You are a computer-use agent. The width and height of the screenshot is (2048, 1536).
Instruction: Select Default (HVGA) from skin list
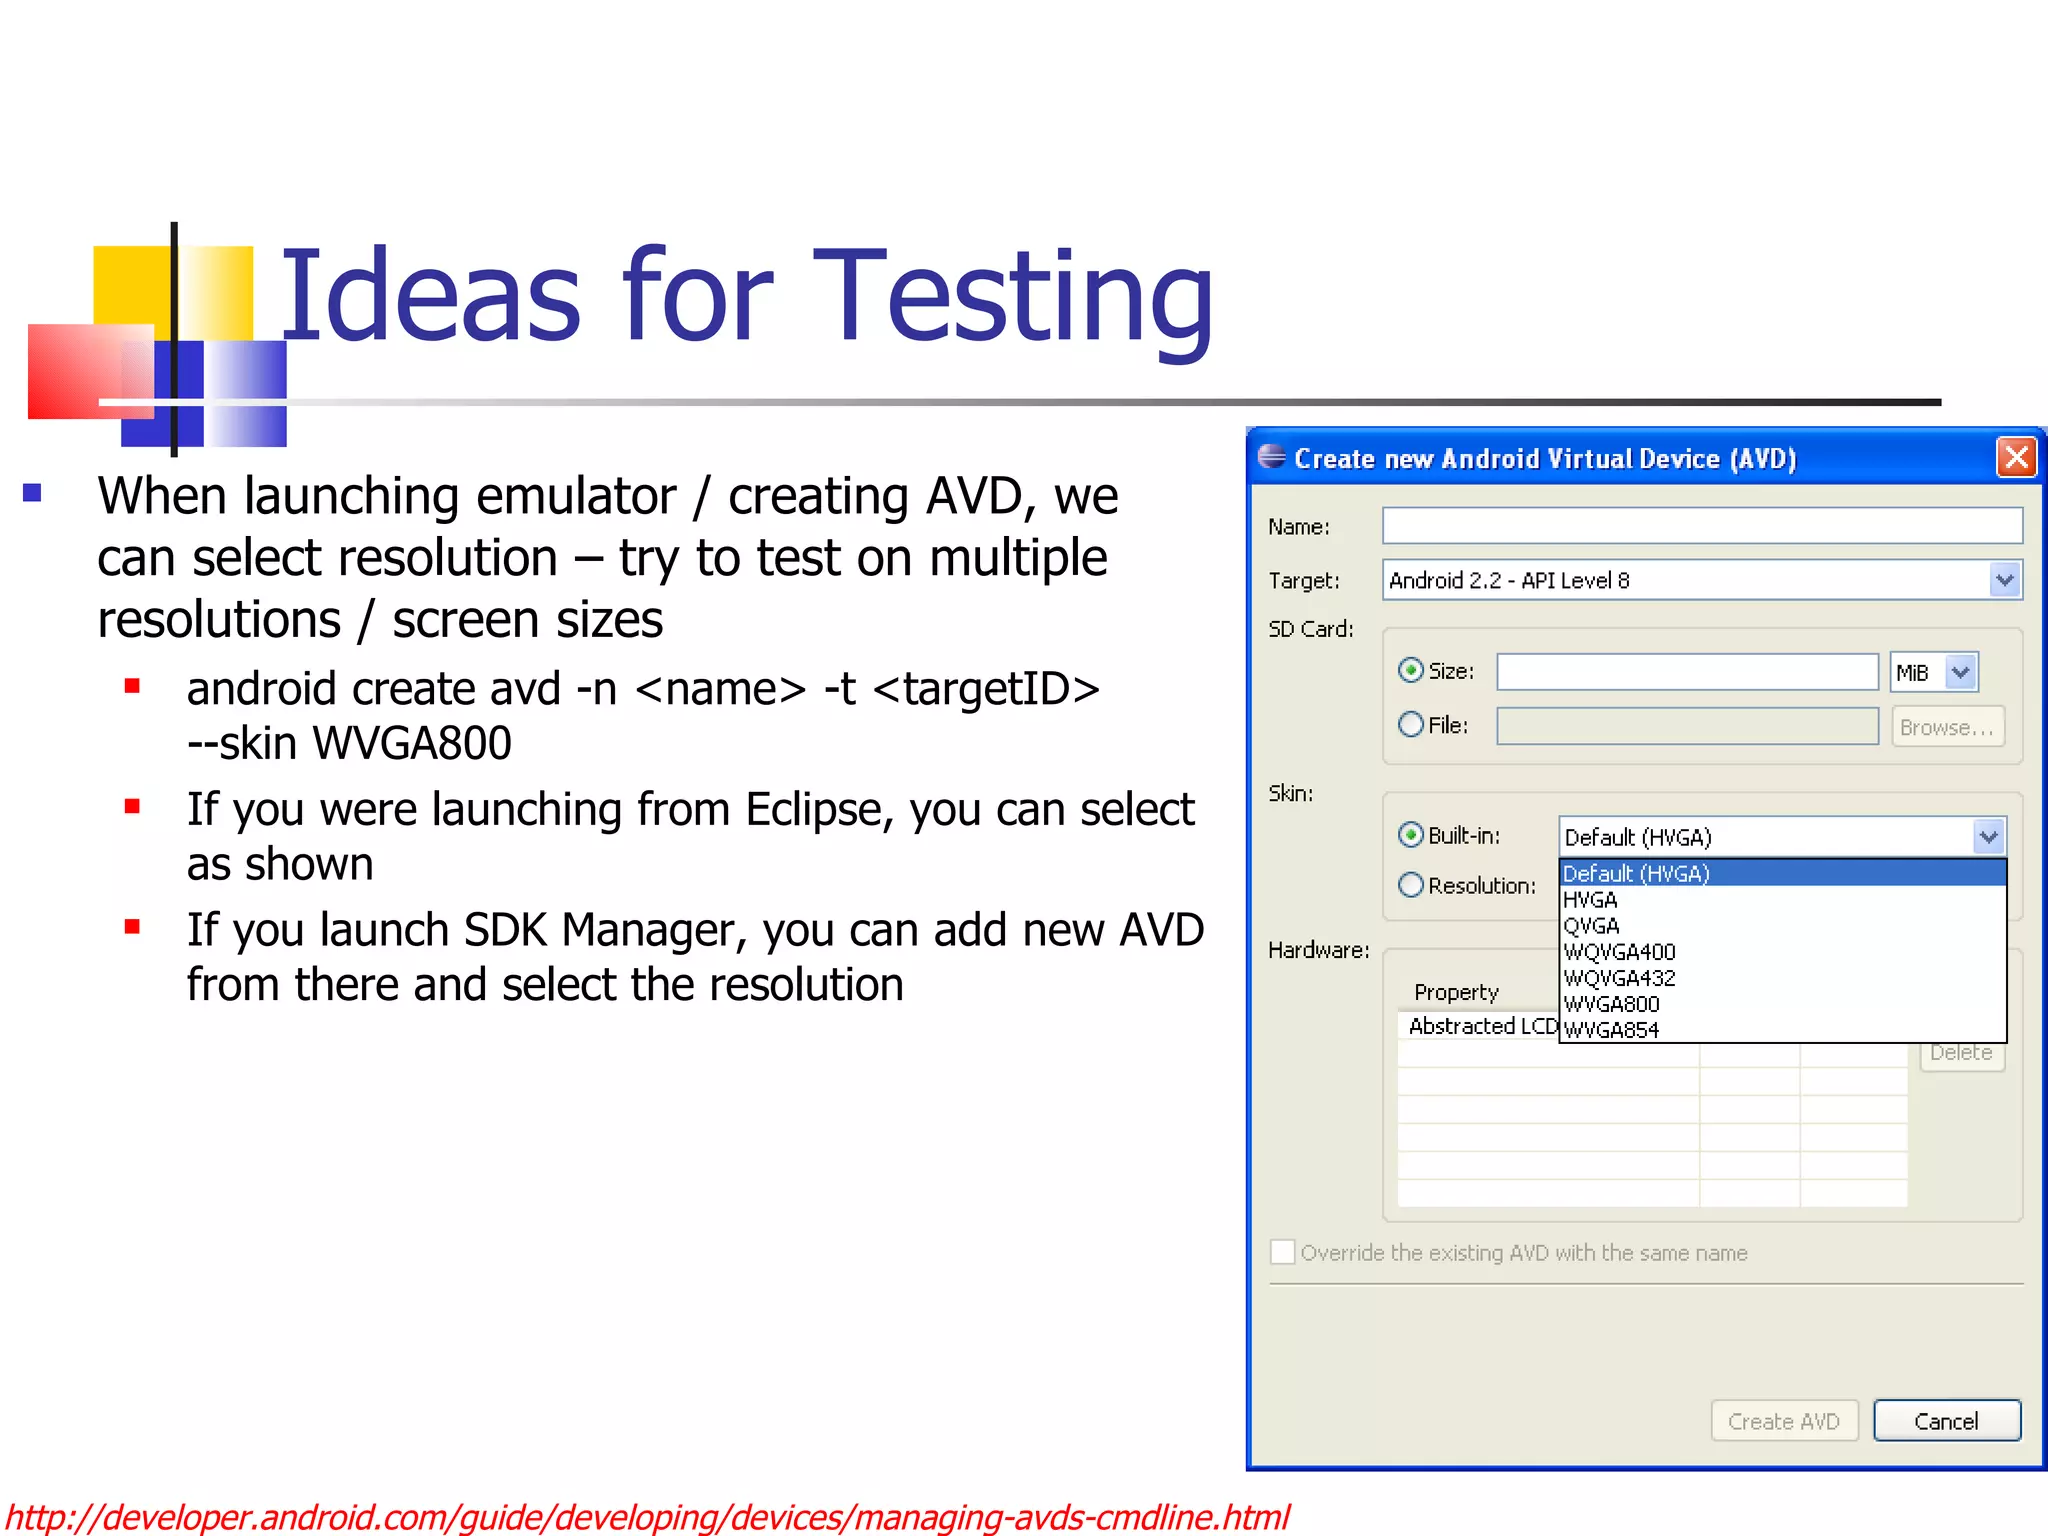click(x=1637, y=873)
